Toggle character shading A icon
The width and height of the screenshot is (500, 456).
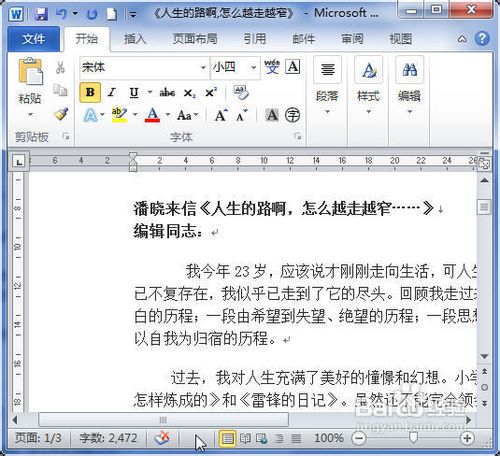272,115
